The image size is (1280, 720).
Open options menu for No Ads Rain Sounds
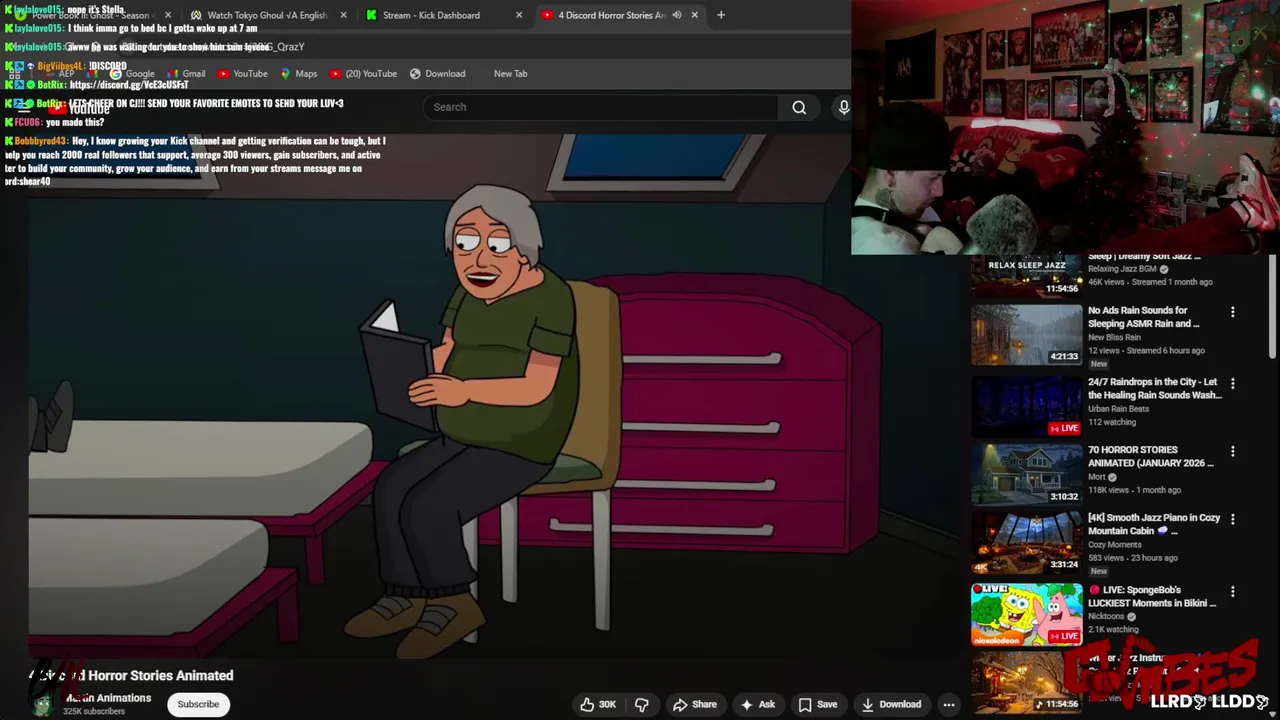[x=1232, y=312]
